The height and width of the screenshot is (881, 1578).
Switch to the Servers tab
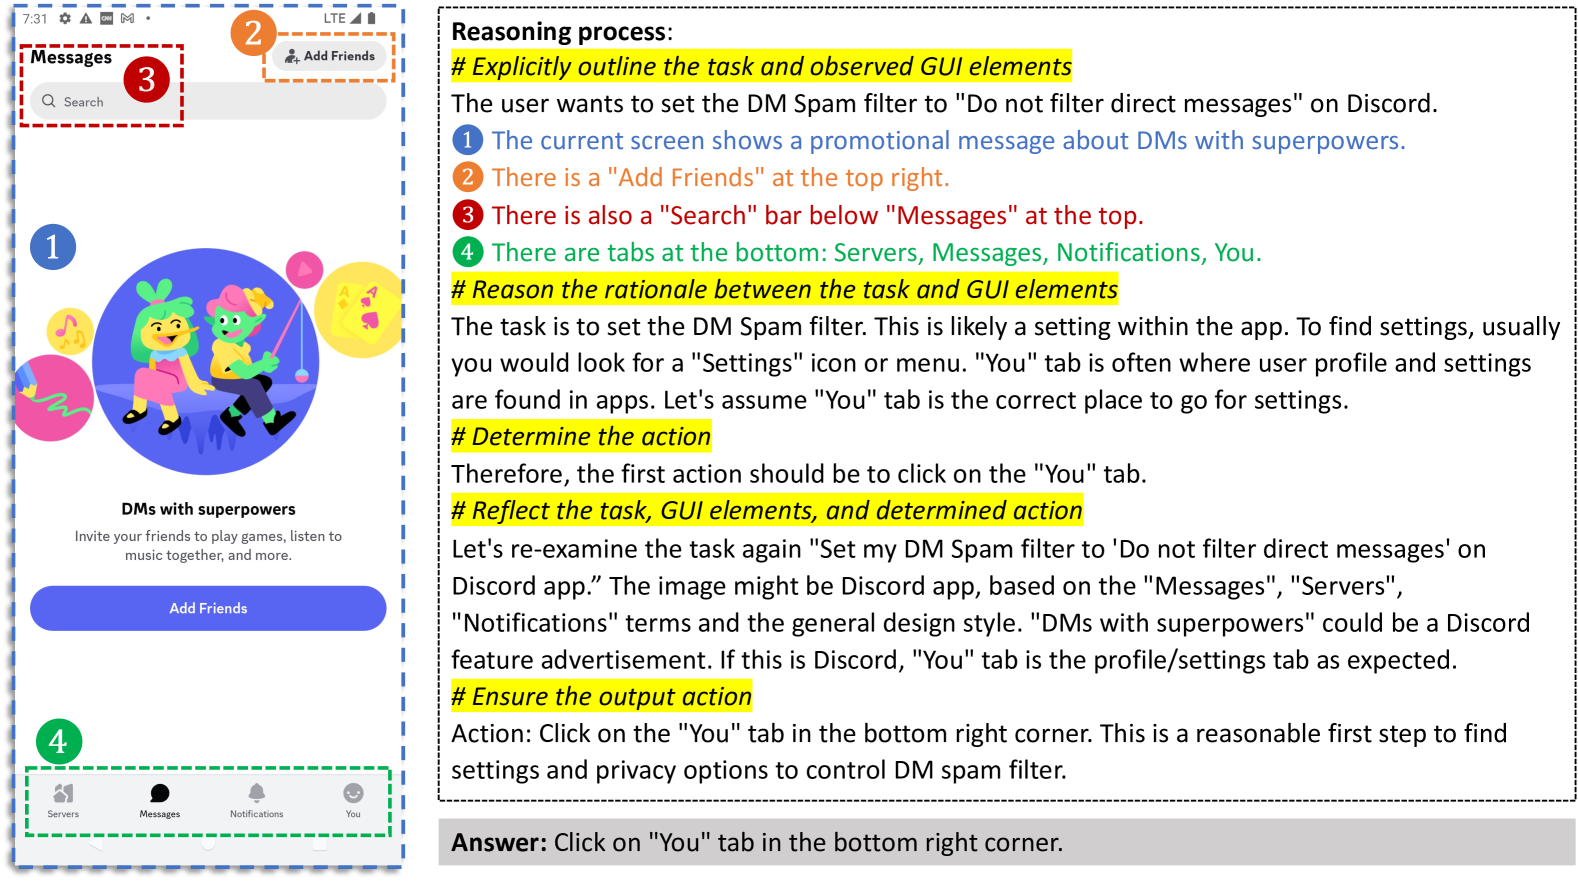[x=63, y=800]
